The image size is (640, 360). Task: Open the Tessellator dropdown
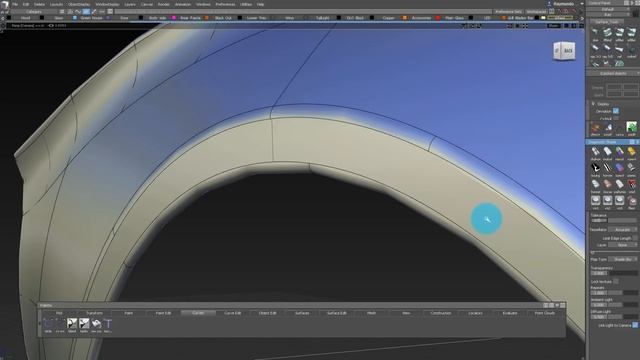pyautogui.click(x=622, y=230)
